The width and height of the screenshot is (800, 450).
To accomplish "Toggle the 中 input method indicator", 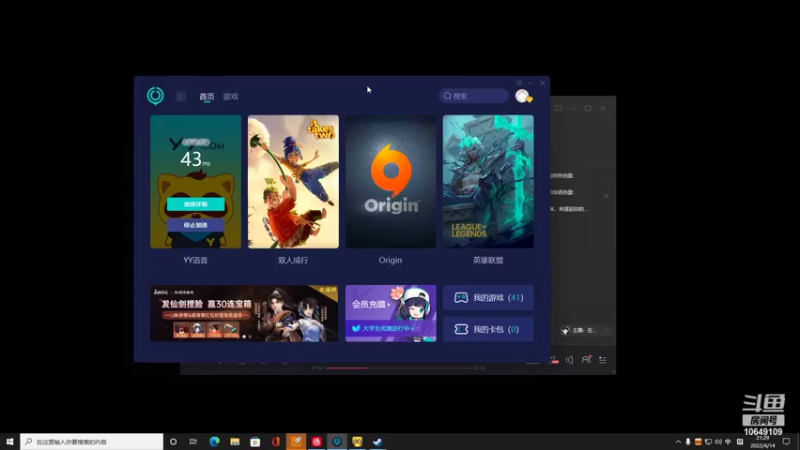I will click(728, 441).
